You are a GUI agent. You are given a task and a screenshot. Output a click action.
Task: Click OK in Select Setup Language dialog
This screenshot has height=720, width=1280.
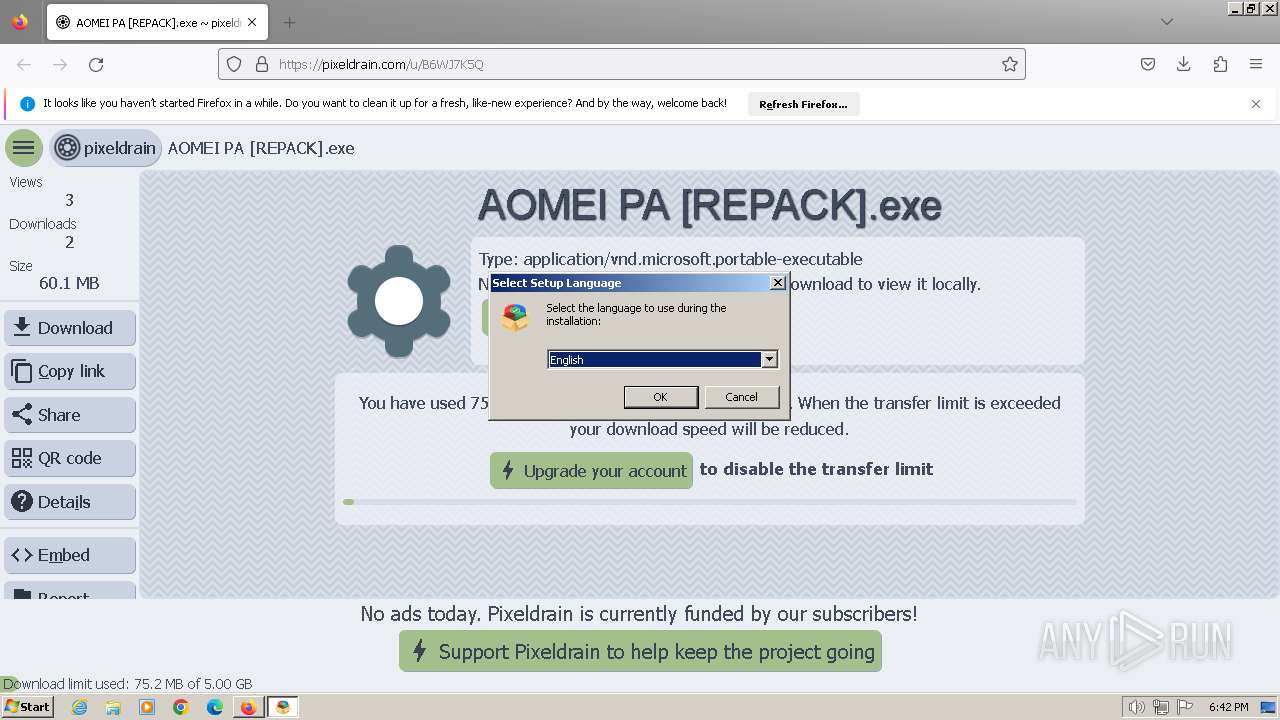pyautogui.click(x=660, y=397)
